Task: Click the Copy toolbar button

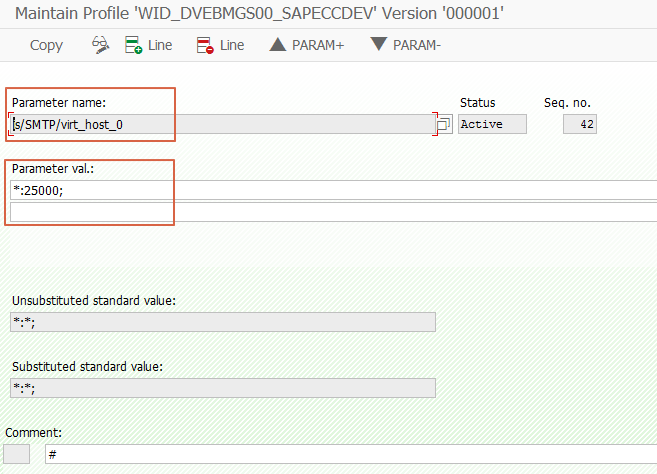Action: click(x=46, y=45)
